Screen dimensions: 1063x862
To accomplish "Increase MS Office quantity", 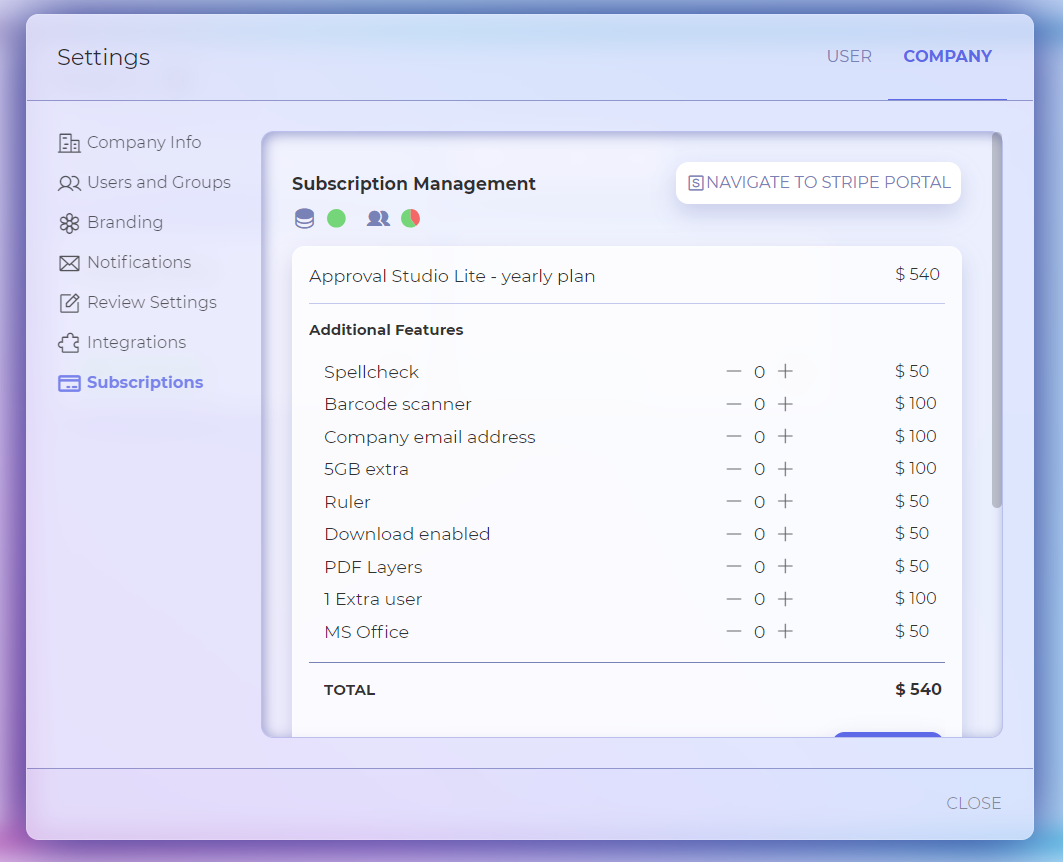I will tap(785, 632).
